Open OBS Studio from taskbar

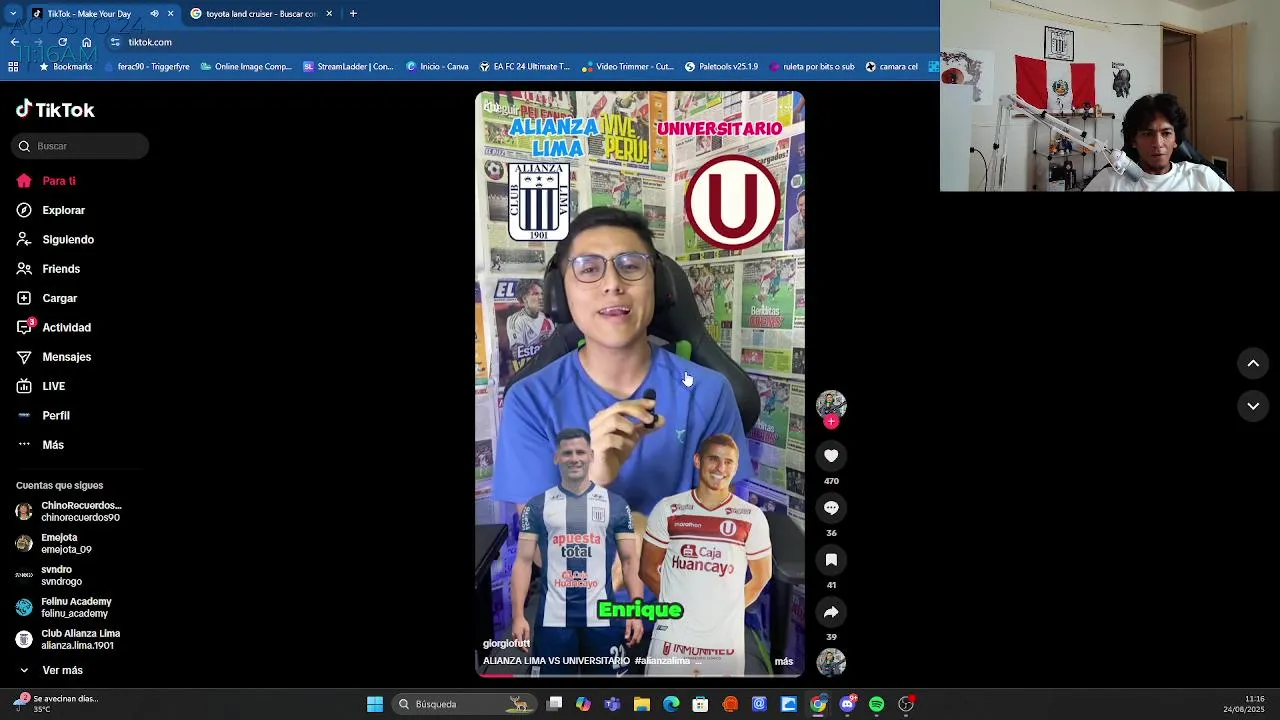point(906,704)
